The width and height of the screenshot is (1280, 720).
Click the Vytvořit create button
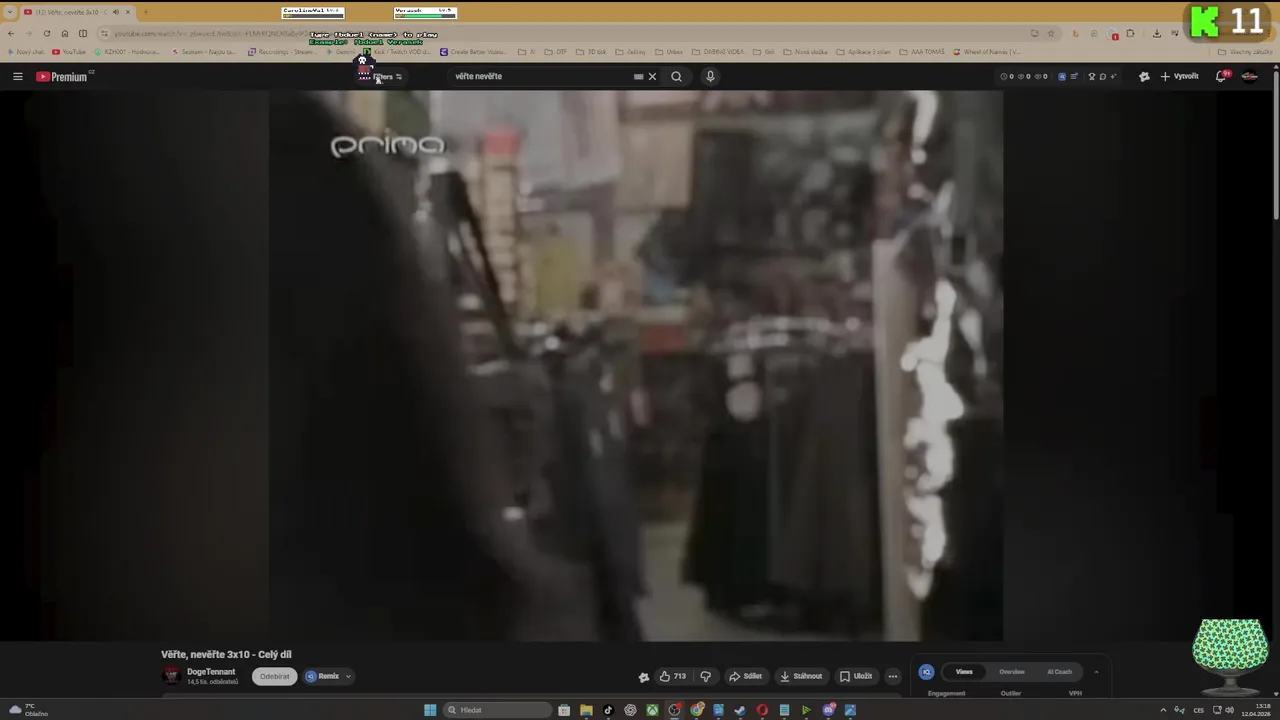click(x=1179, y=76)
